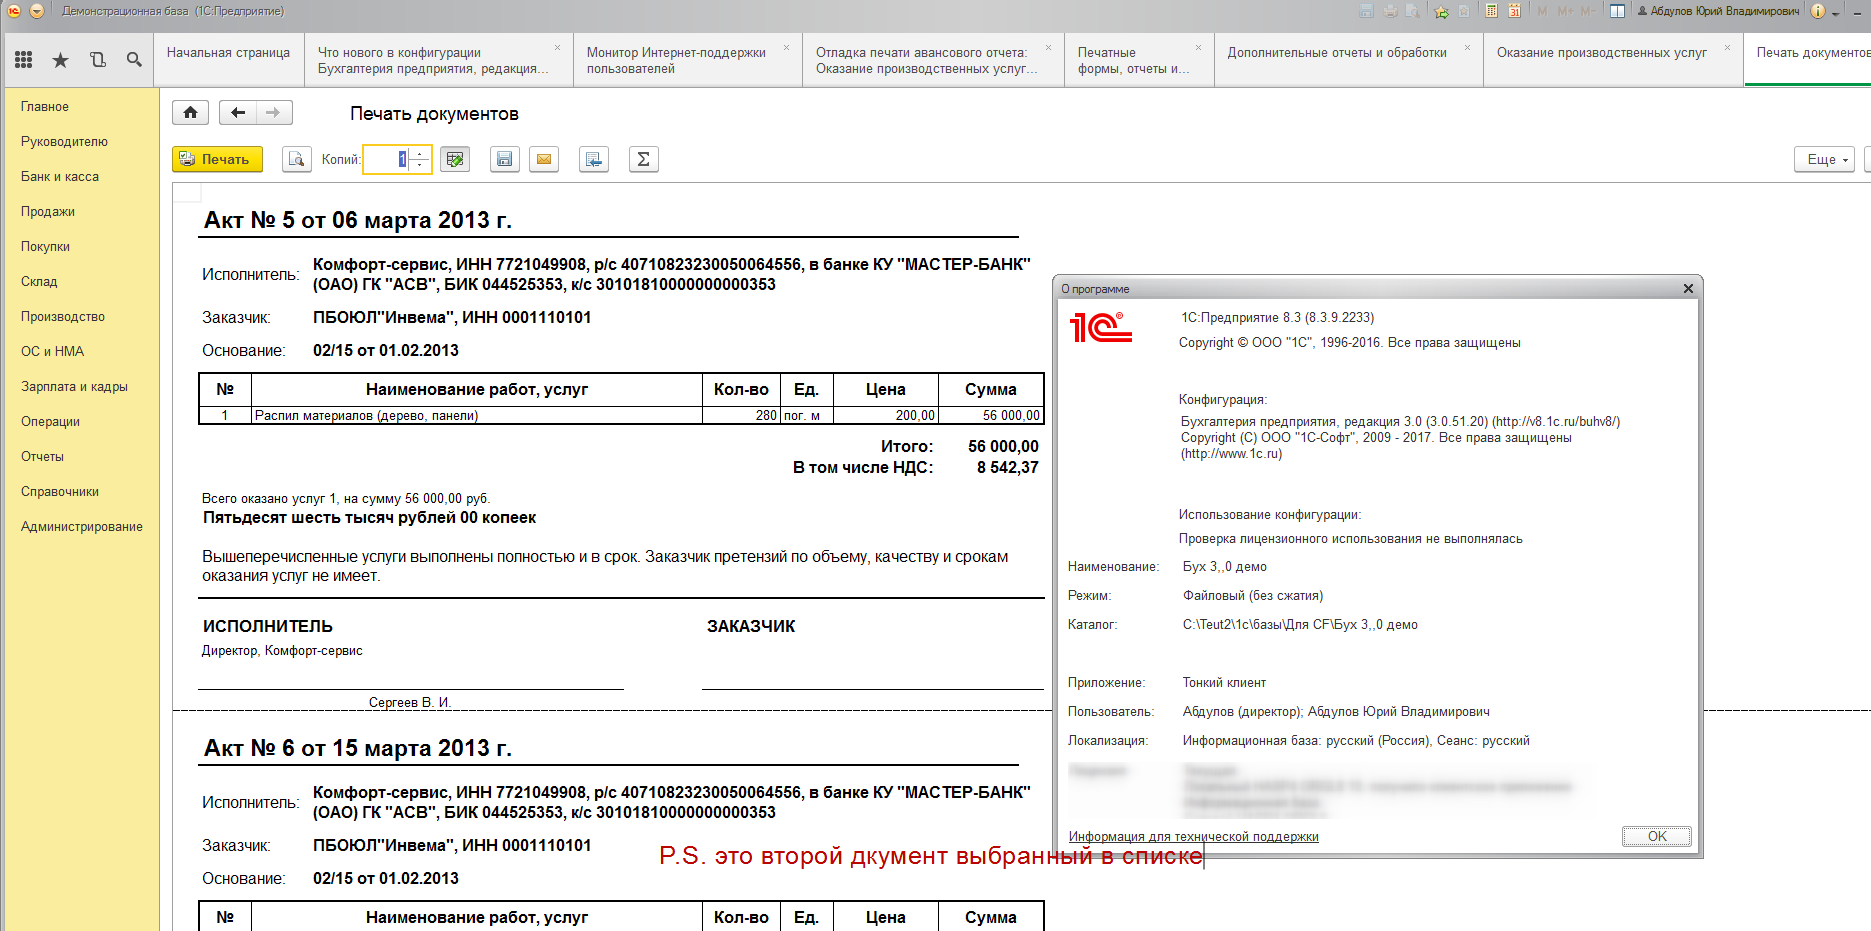This screenshot has width=1871, height=931.
Task: Click top bar preview icon
Action: (x=1412, y=11)
